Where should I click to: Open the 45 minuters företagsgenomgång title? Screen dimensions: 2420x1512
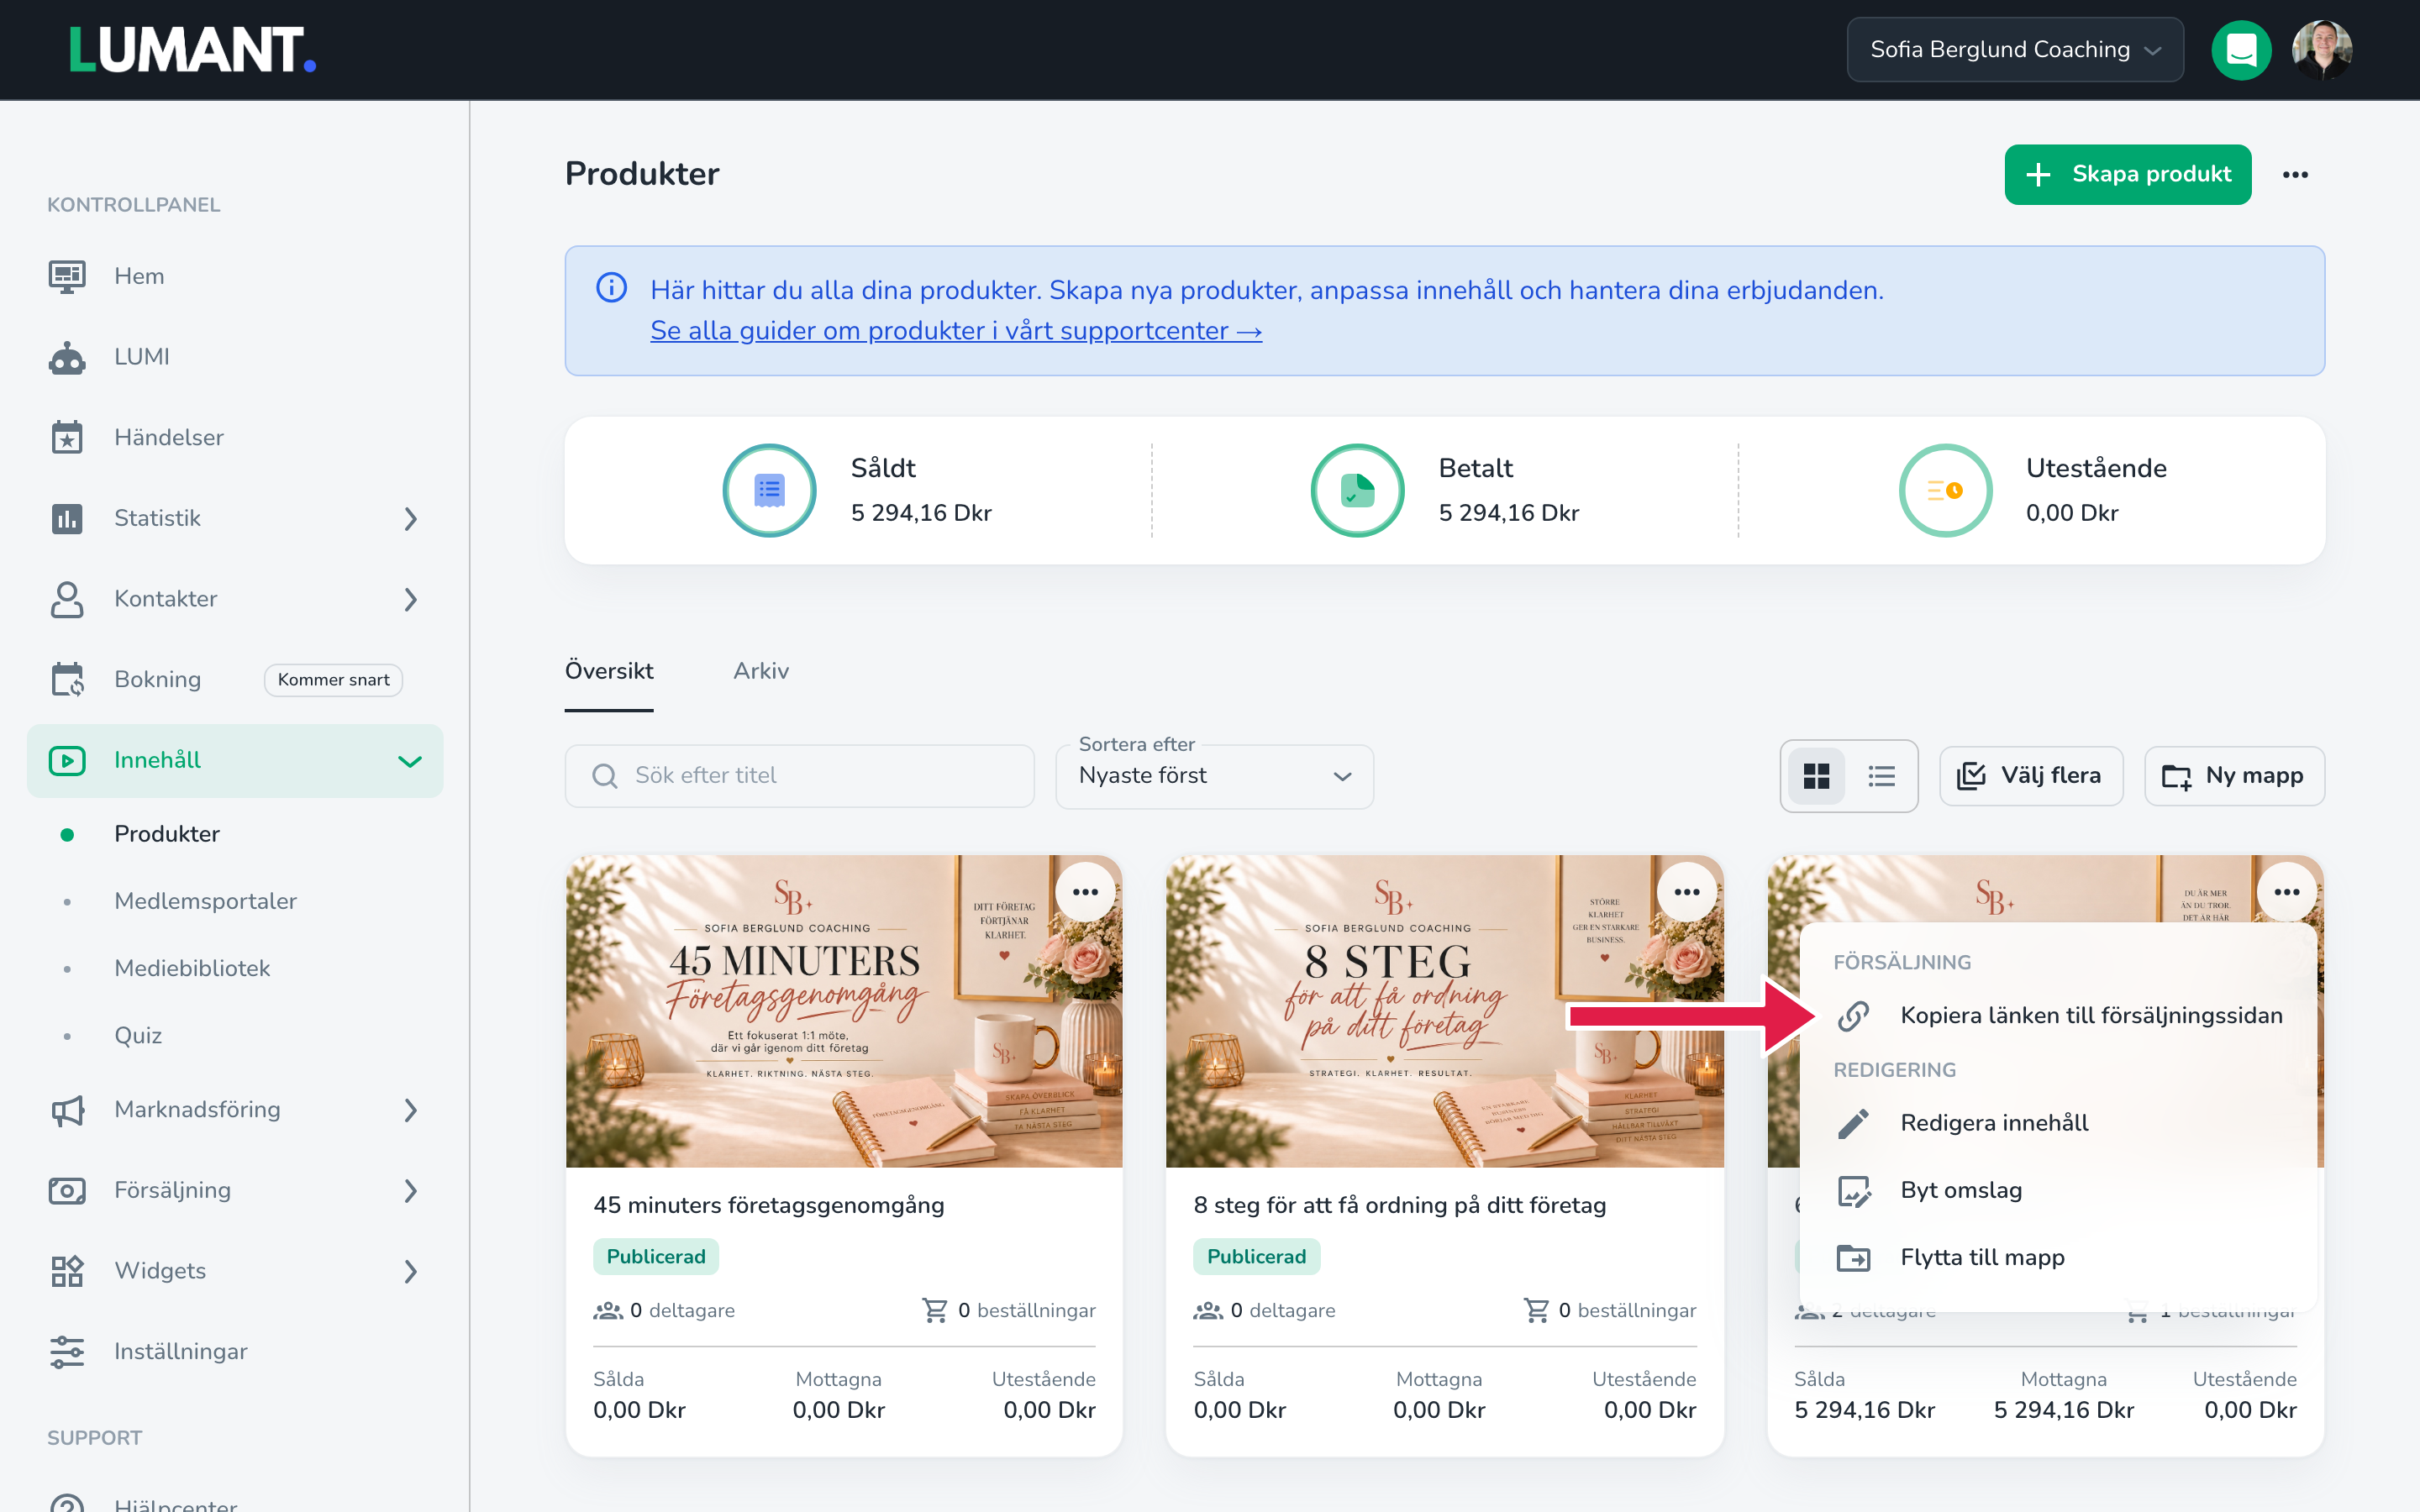(768, 1205)
